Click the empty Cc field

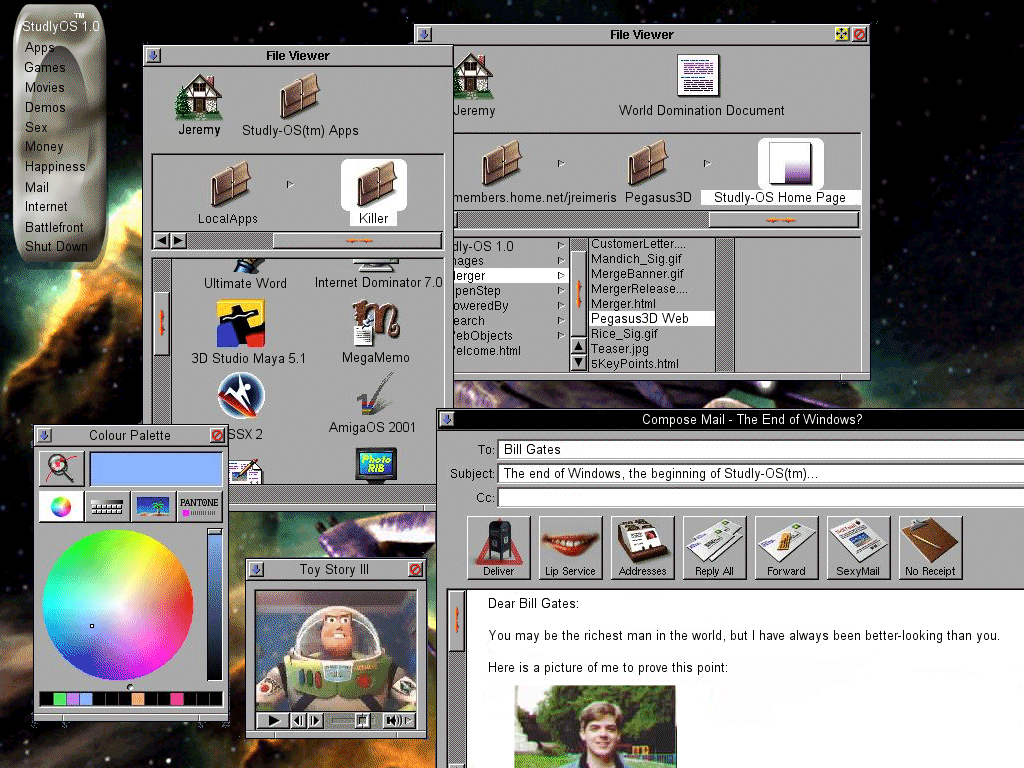tap(761, 498)
